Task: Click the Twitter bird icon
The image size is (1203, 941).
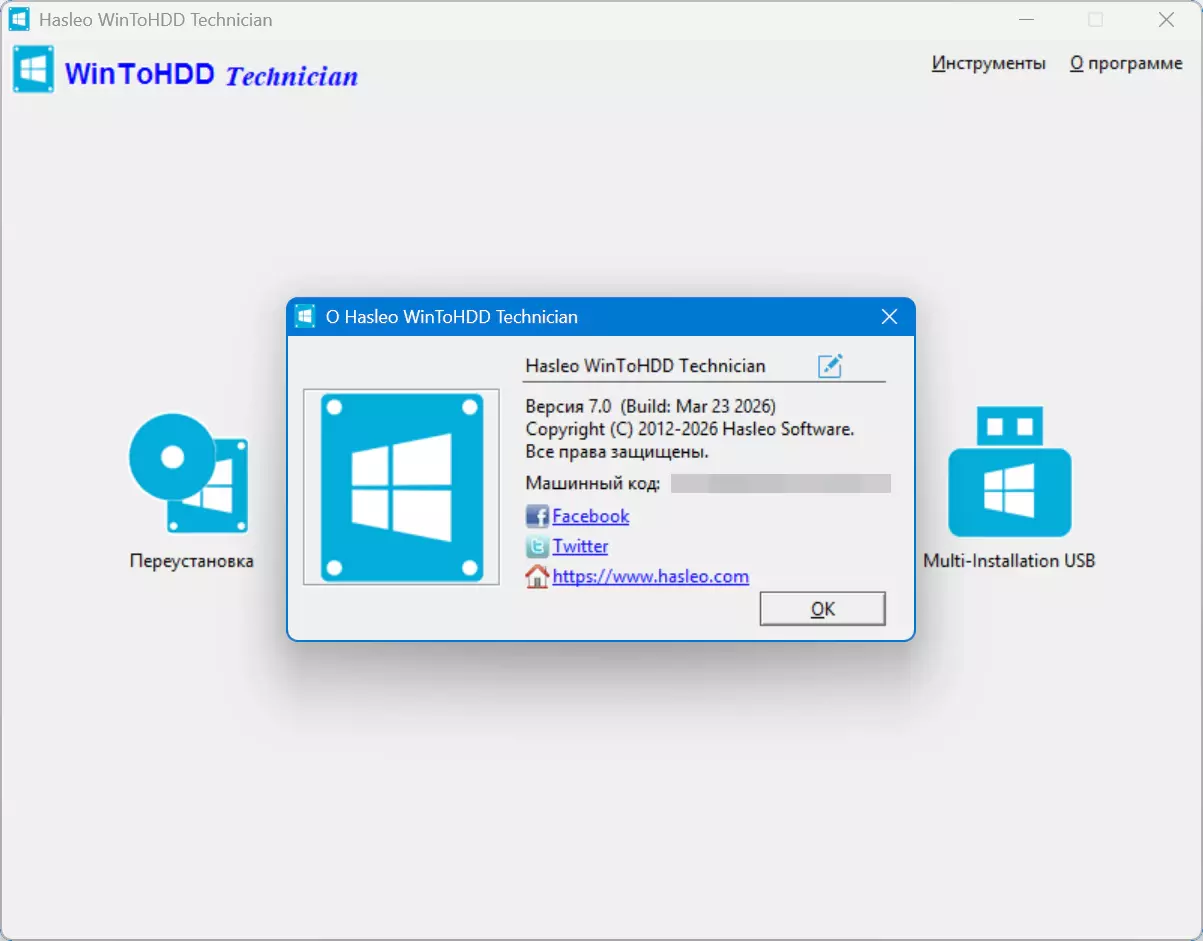Action: pyautogui.click(x=537, y=547)
